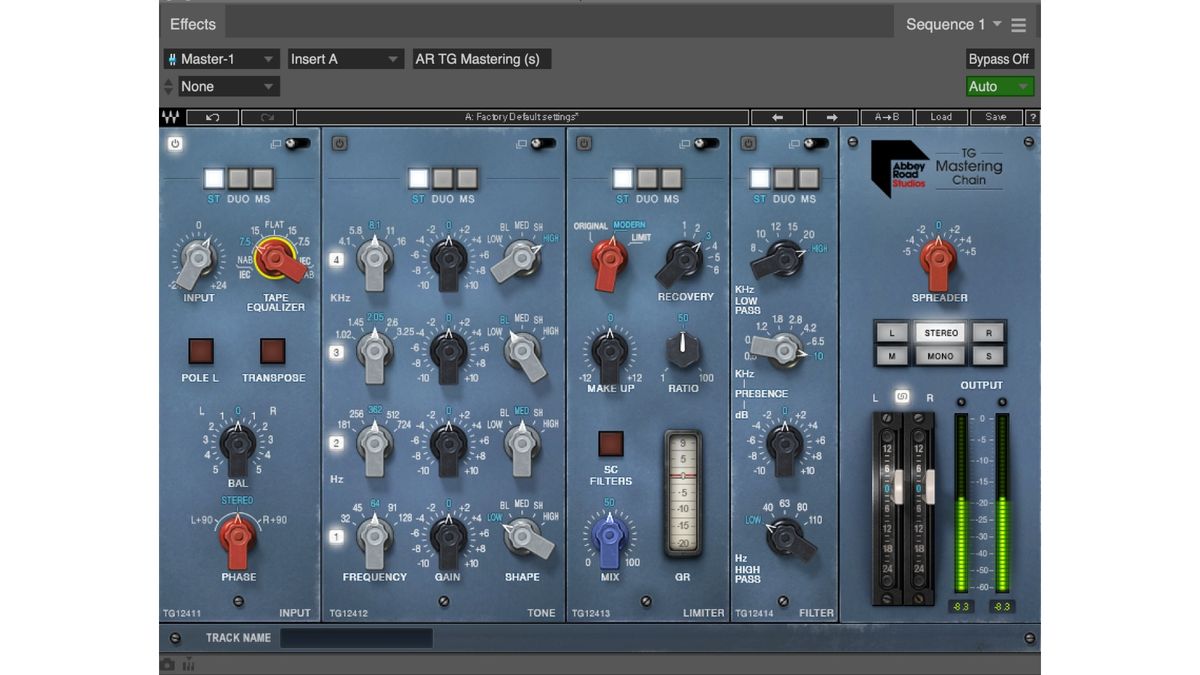Open the Master-1 track dropdown

221,58
